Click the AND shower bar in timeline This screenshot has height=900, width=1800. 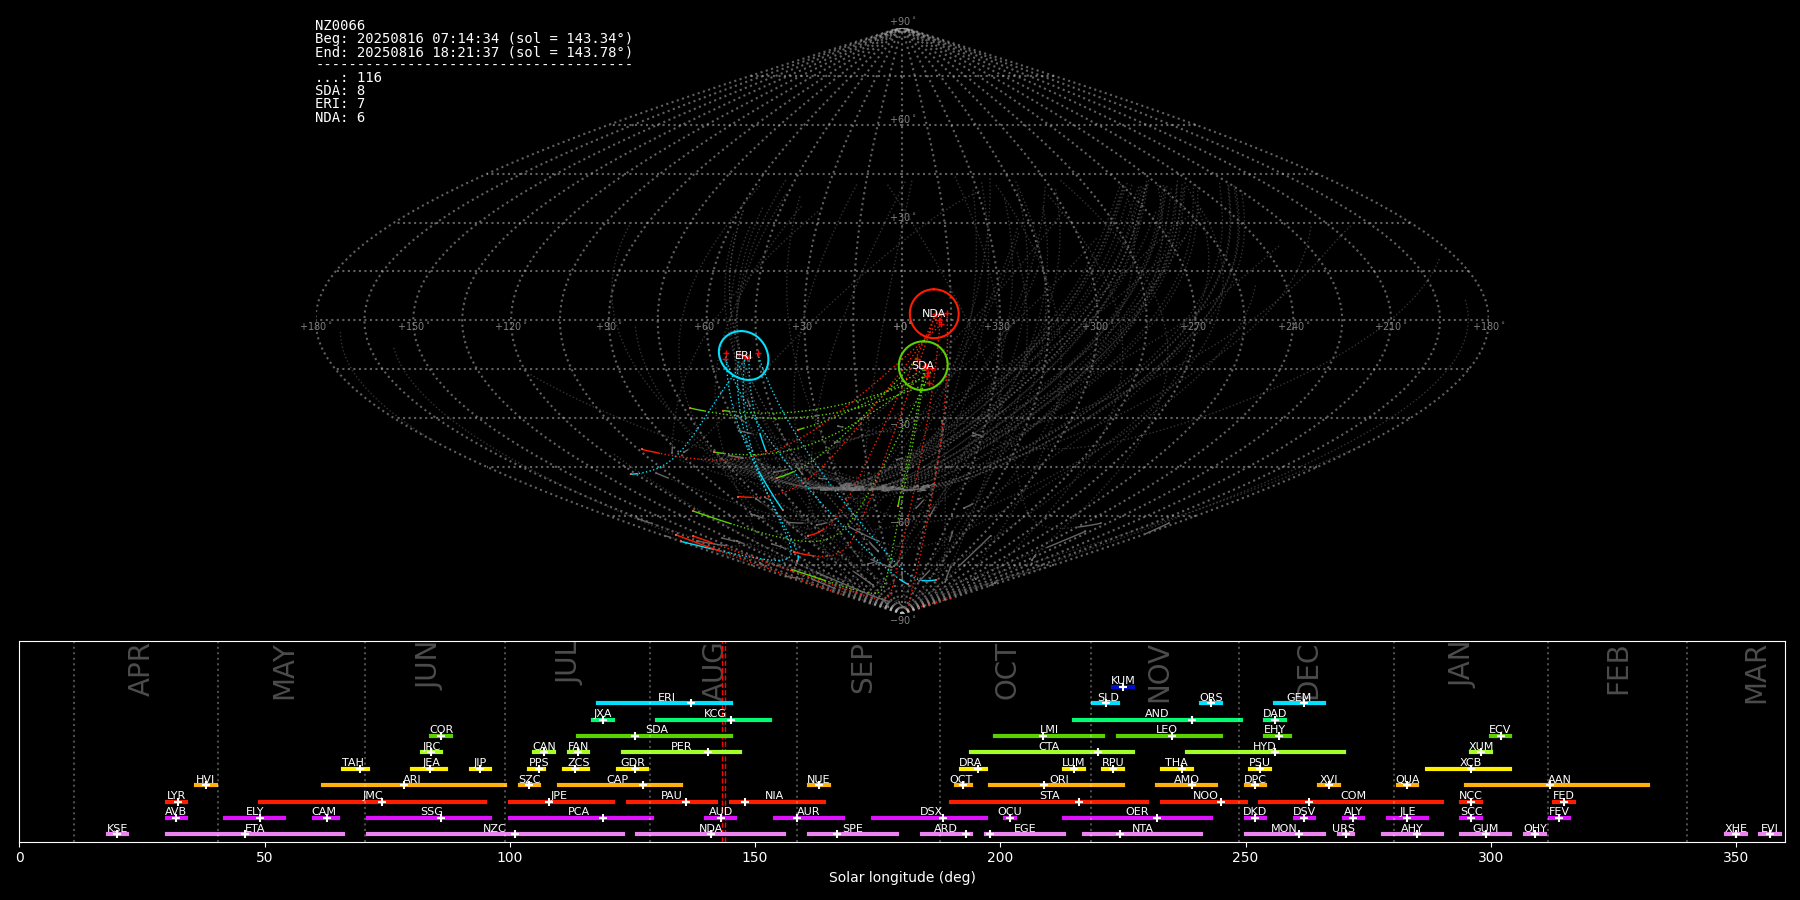pyautogui.click(x=1157, y=720)
